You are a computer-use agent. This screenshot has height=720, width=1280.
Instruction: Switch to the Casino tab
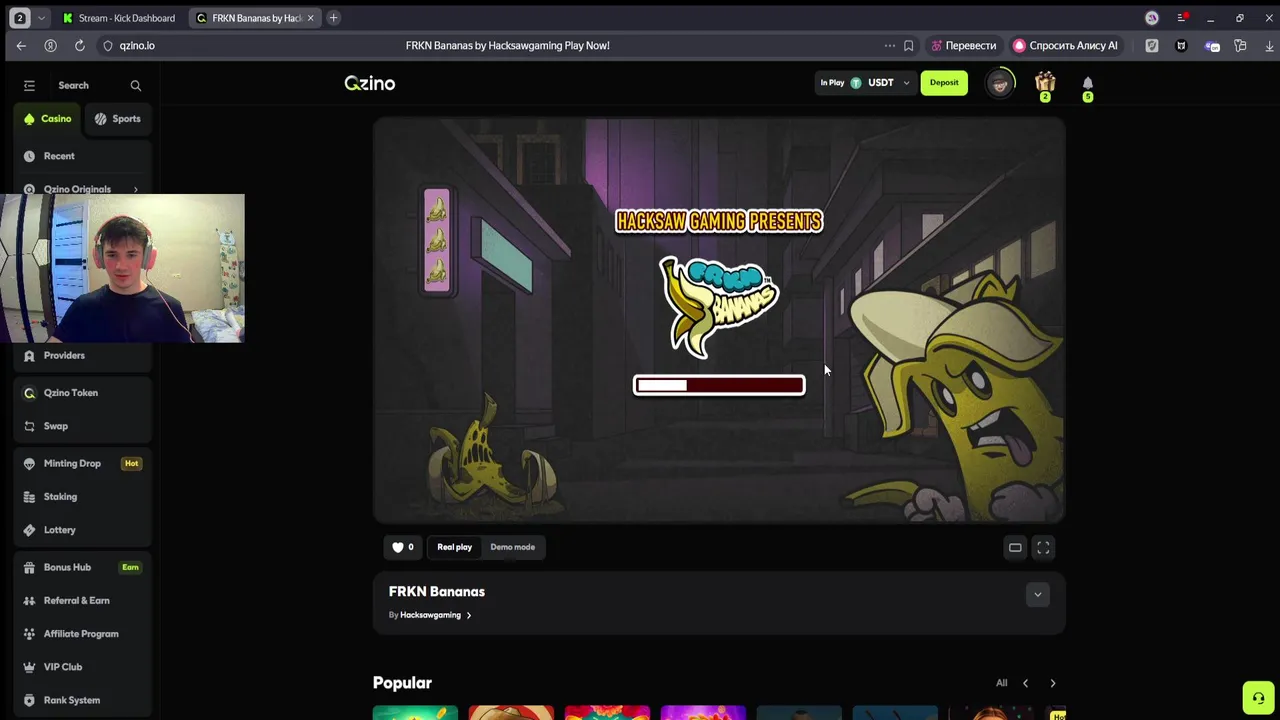pos(48,119)
